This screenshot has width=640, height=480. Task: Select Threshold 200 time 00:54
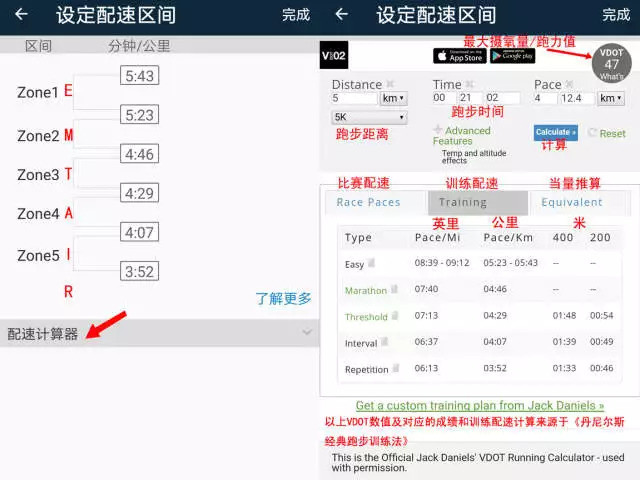[x=601, y=315]
